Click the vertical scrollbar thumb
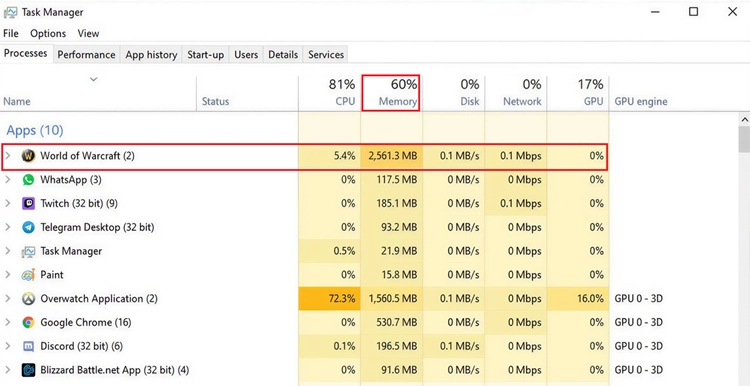This screenshot has height=386, width=750. (x=745, y=140)
